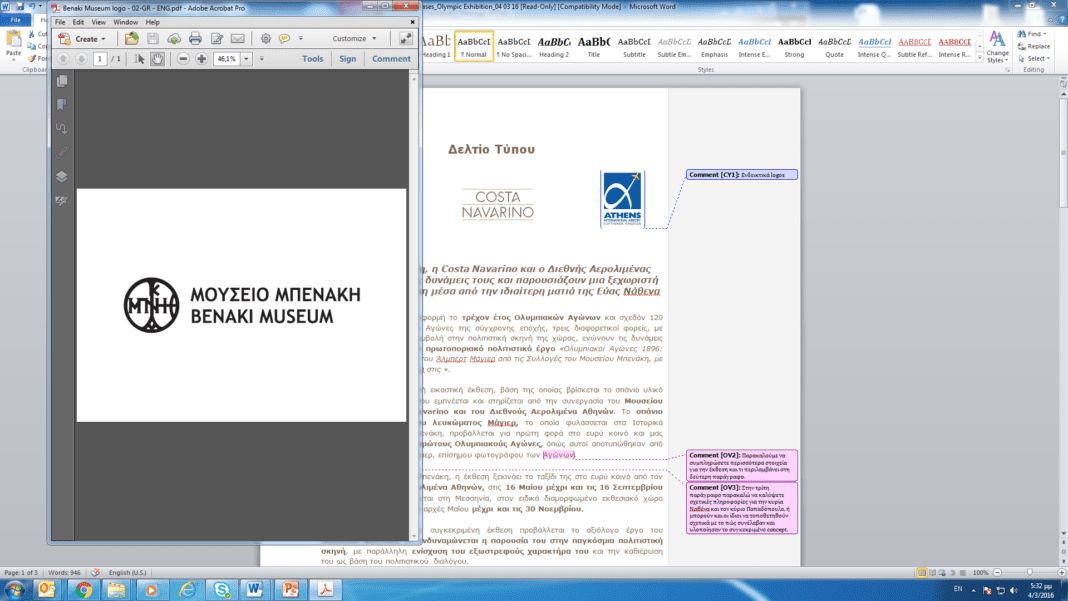Open the View menu in Acrobat
Screen dimensions: 1068x601
(98, 22)
